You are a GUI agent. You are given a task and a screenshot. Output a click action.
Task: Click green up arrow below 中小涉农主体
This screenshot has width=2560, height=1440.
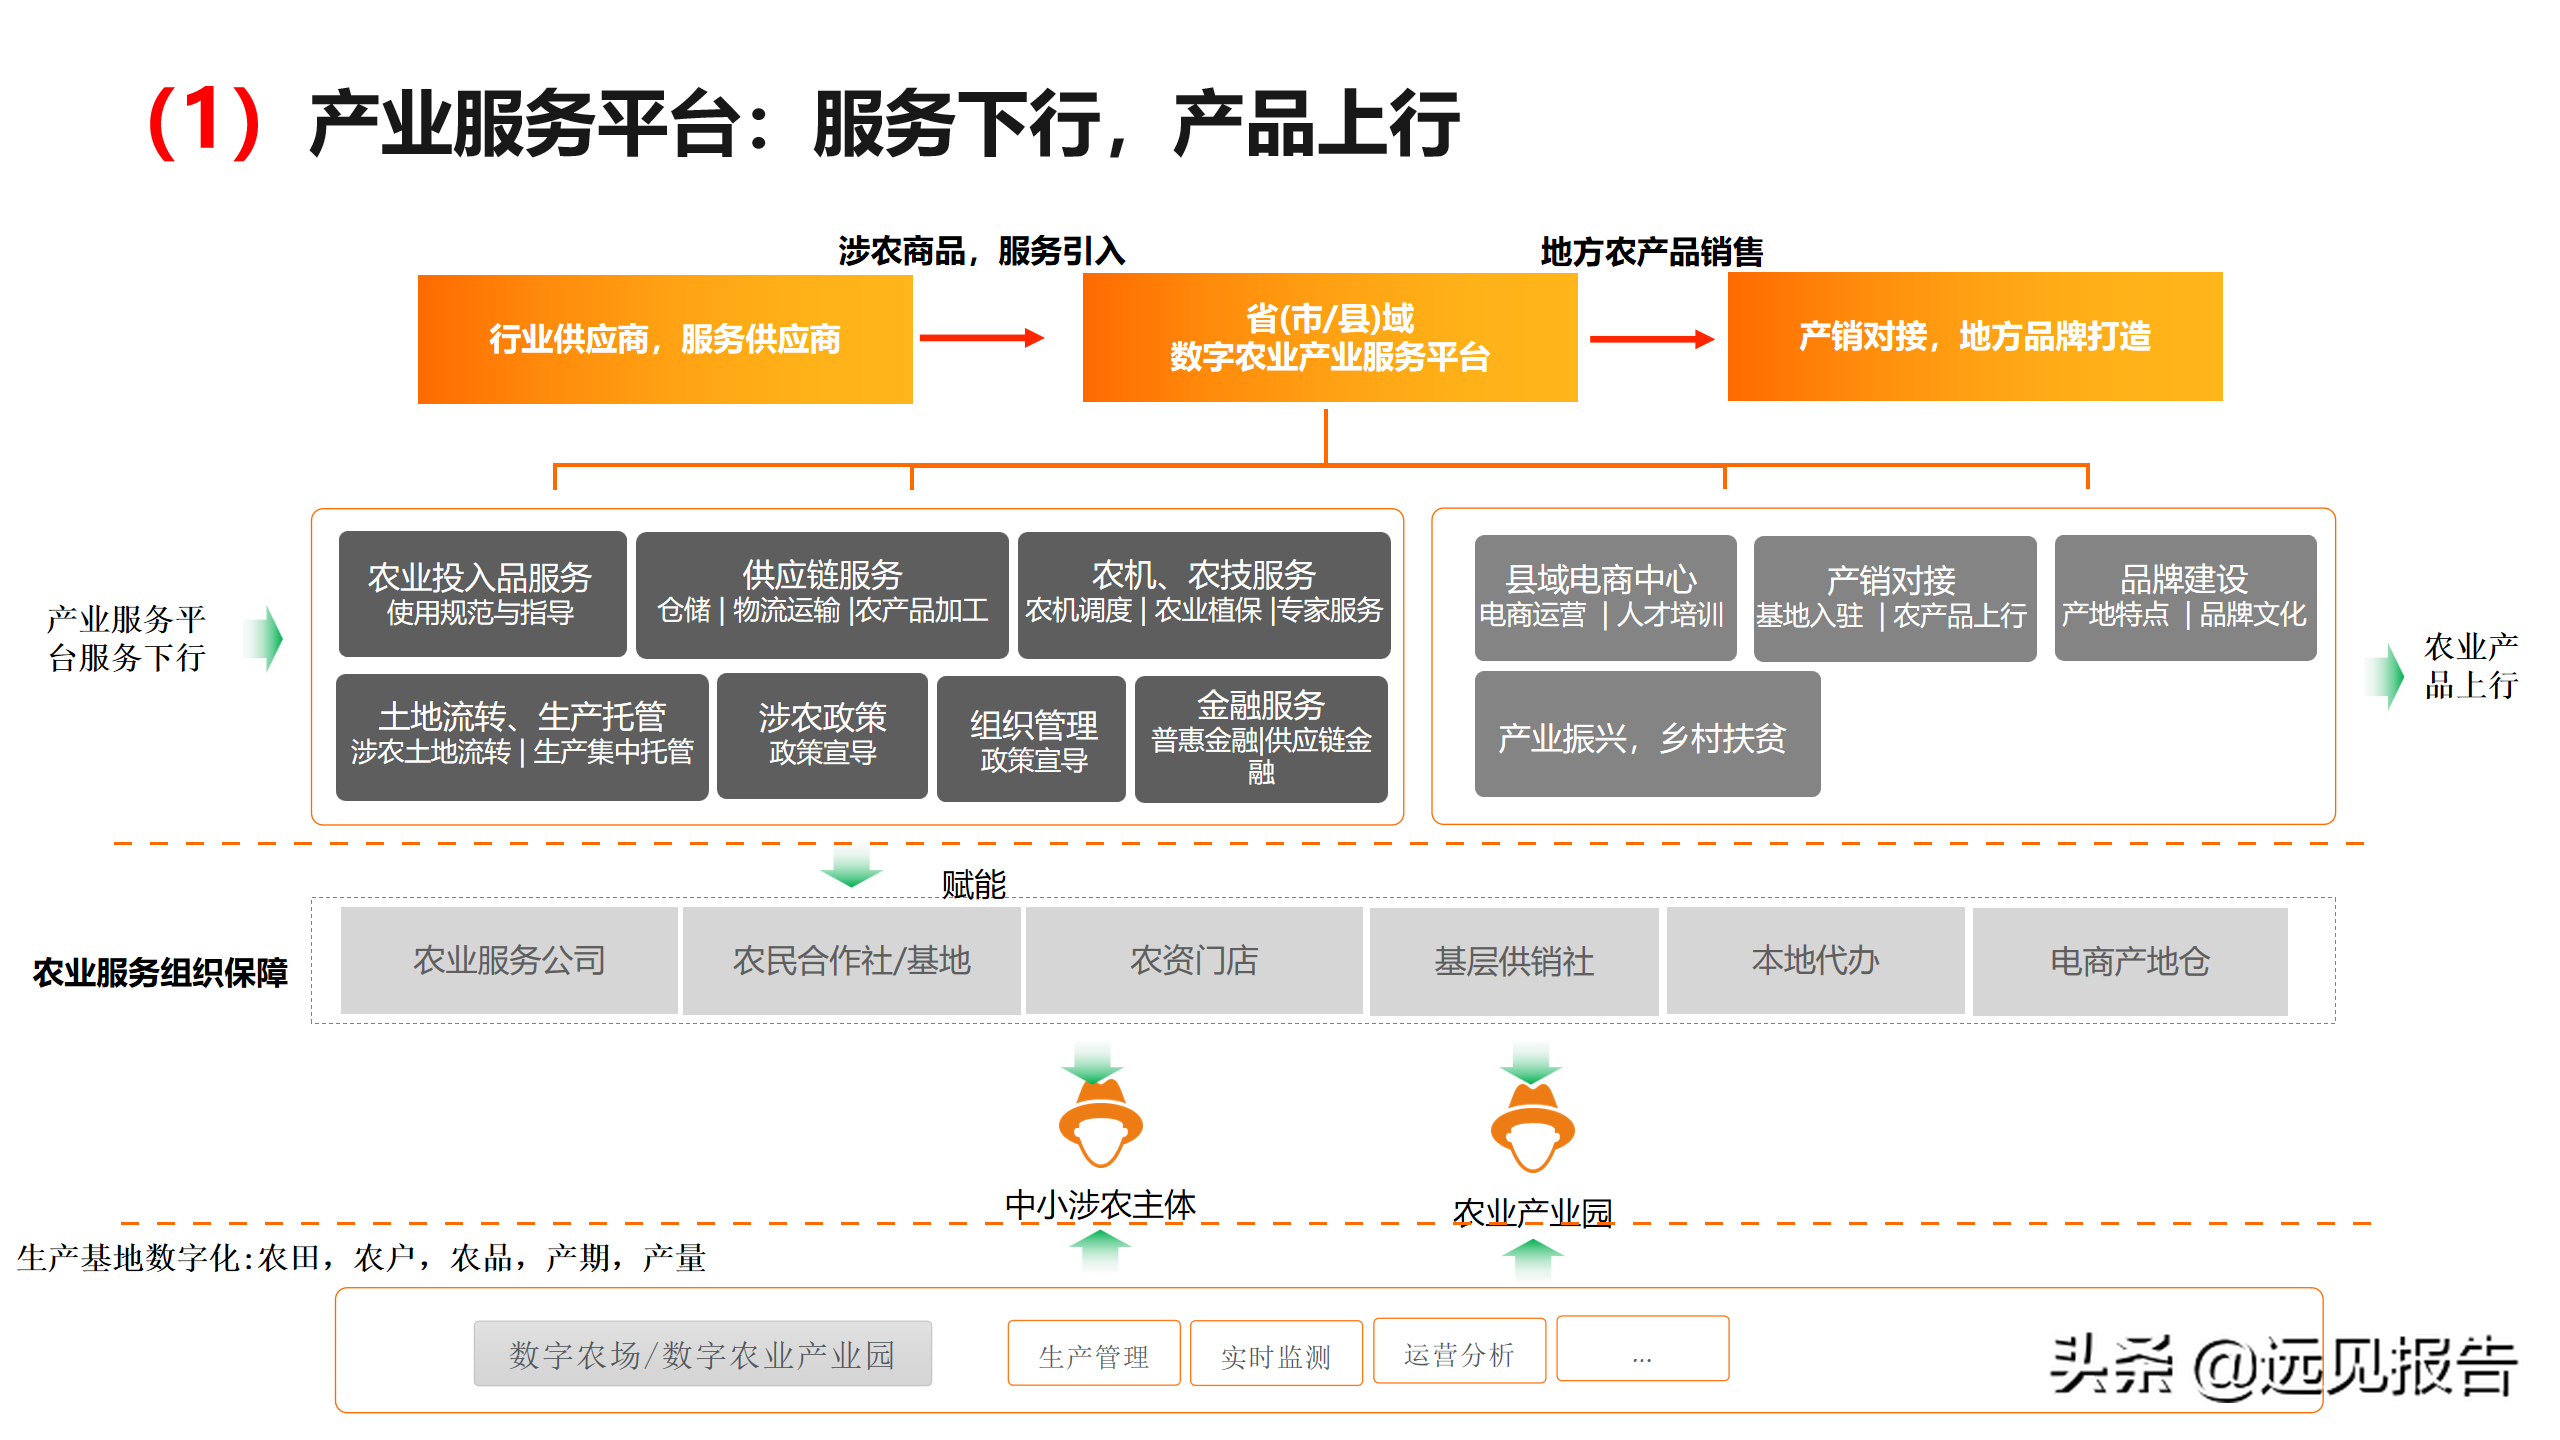pyautogui.click(x=1100, y=1250)
